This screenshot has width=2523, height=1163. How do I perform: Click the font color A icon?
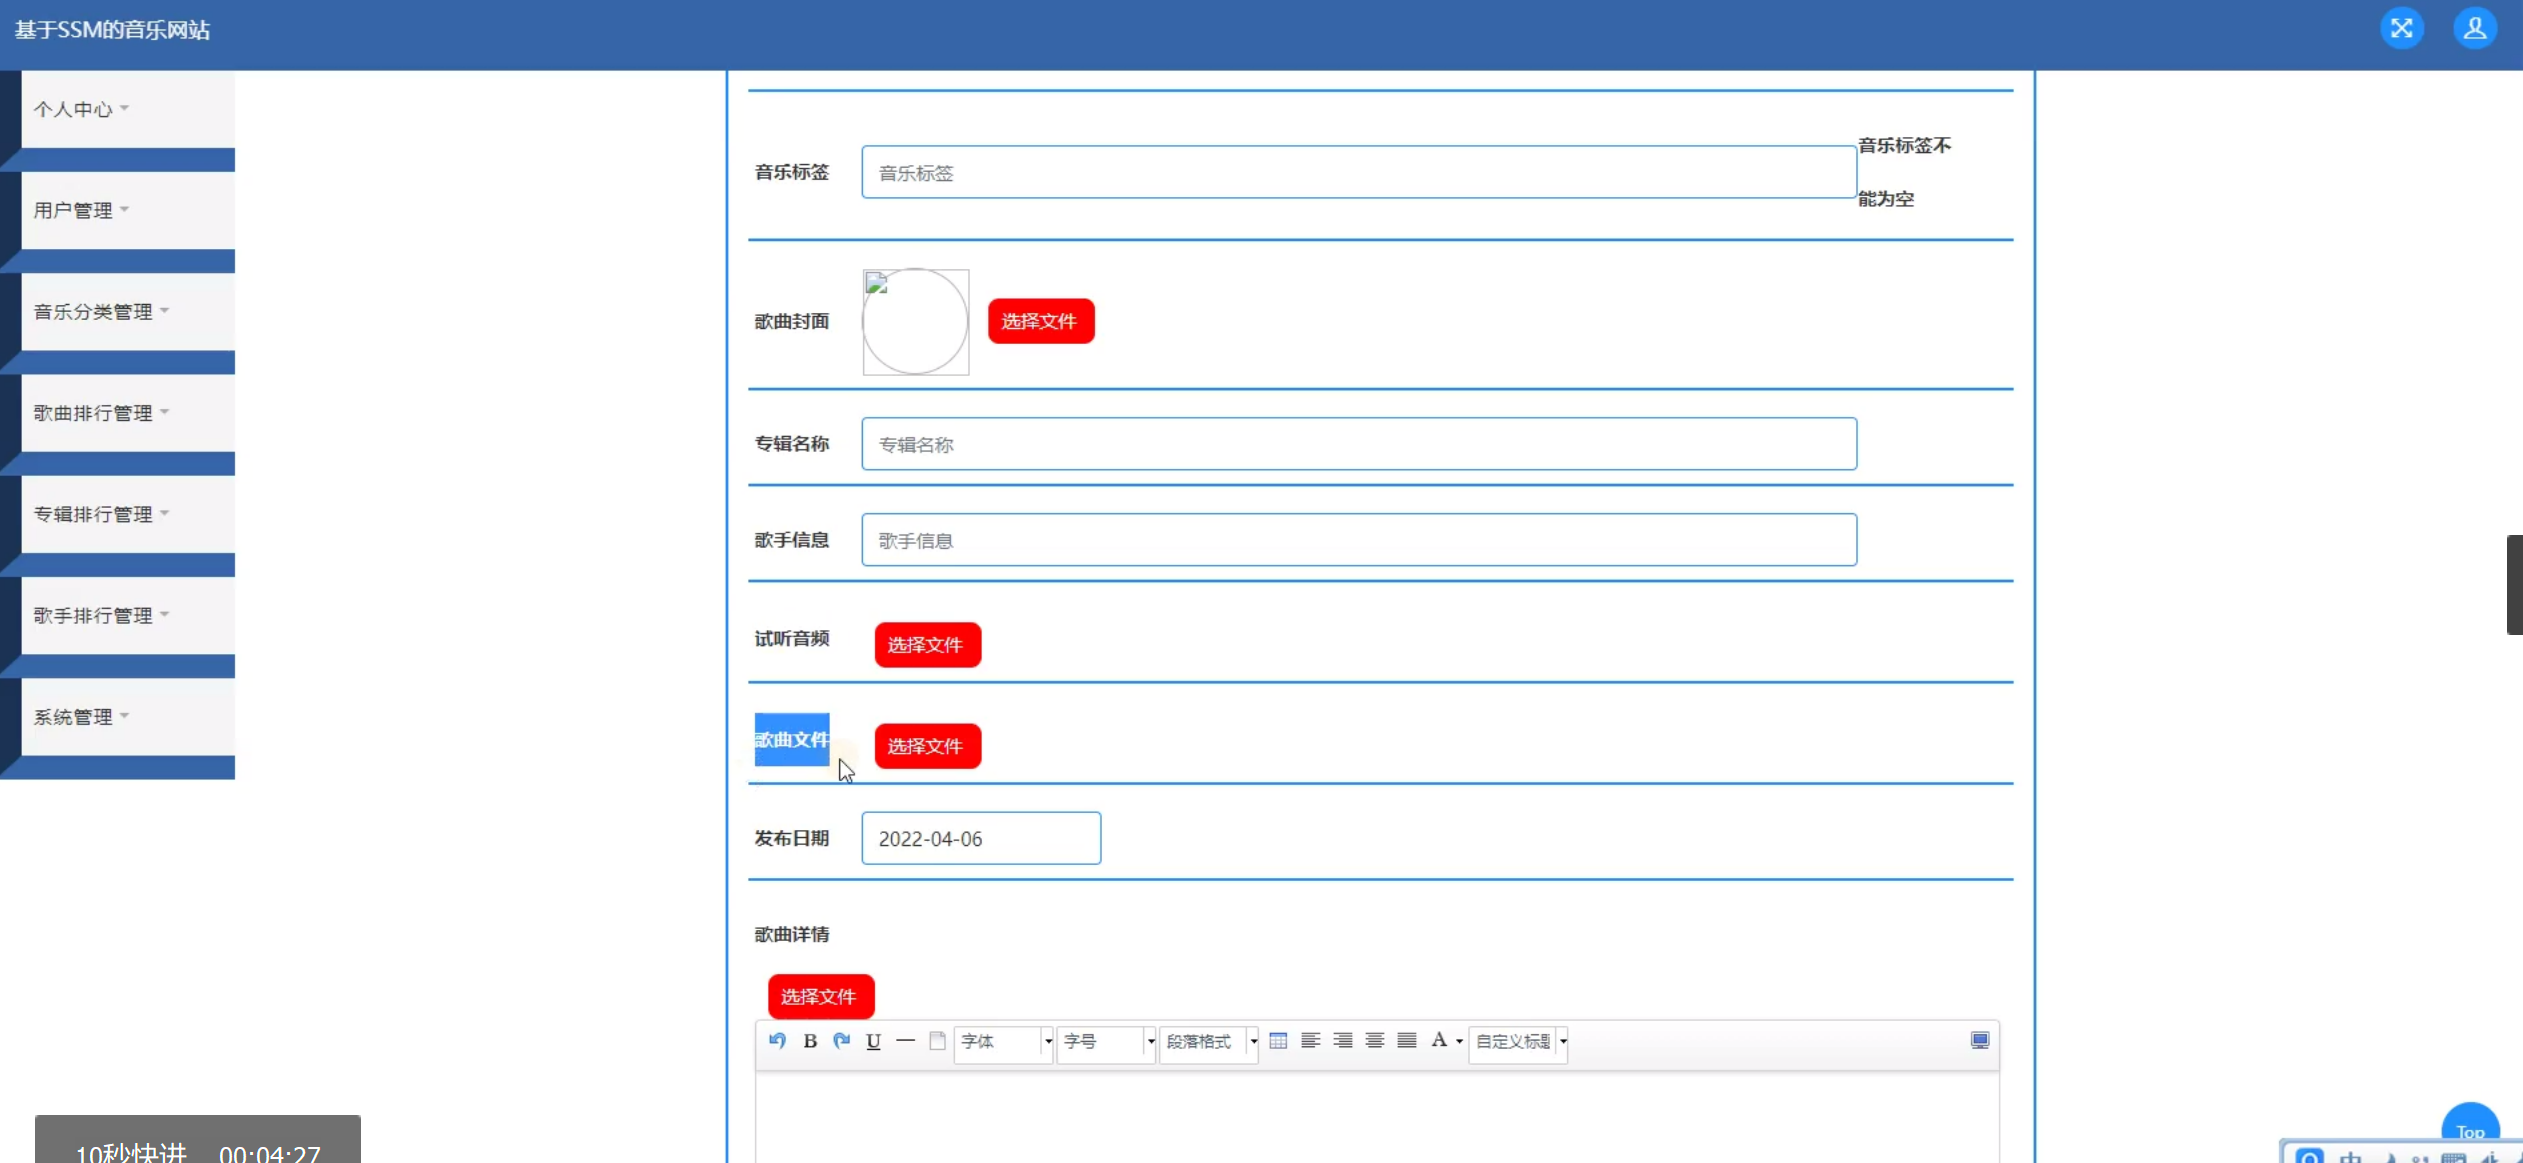[x=1438, y=1041]
